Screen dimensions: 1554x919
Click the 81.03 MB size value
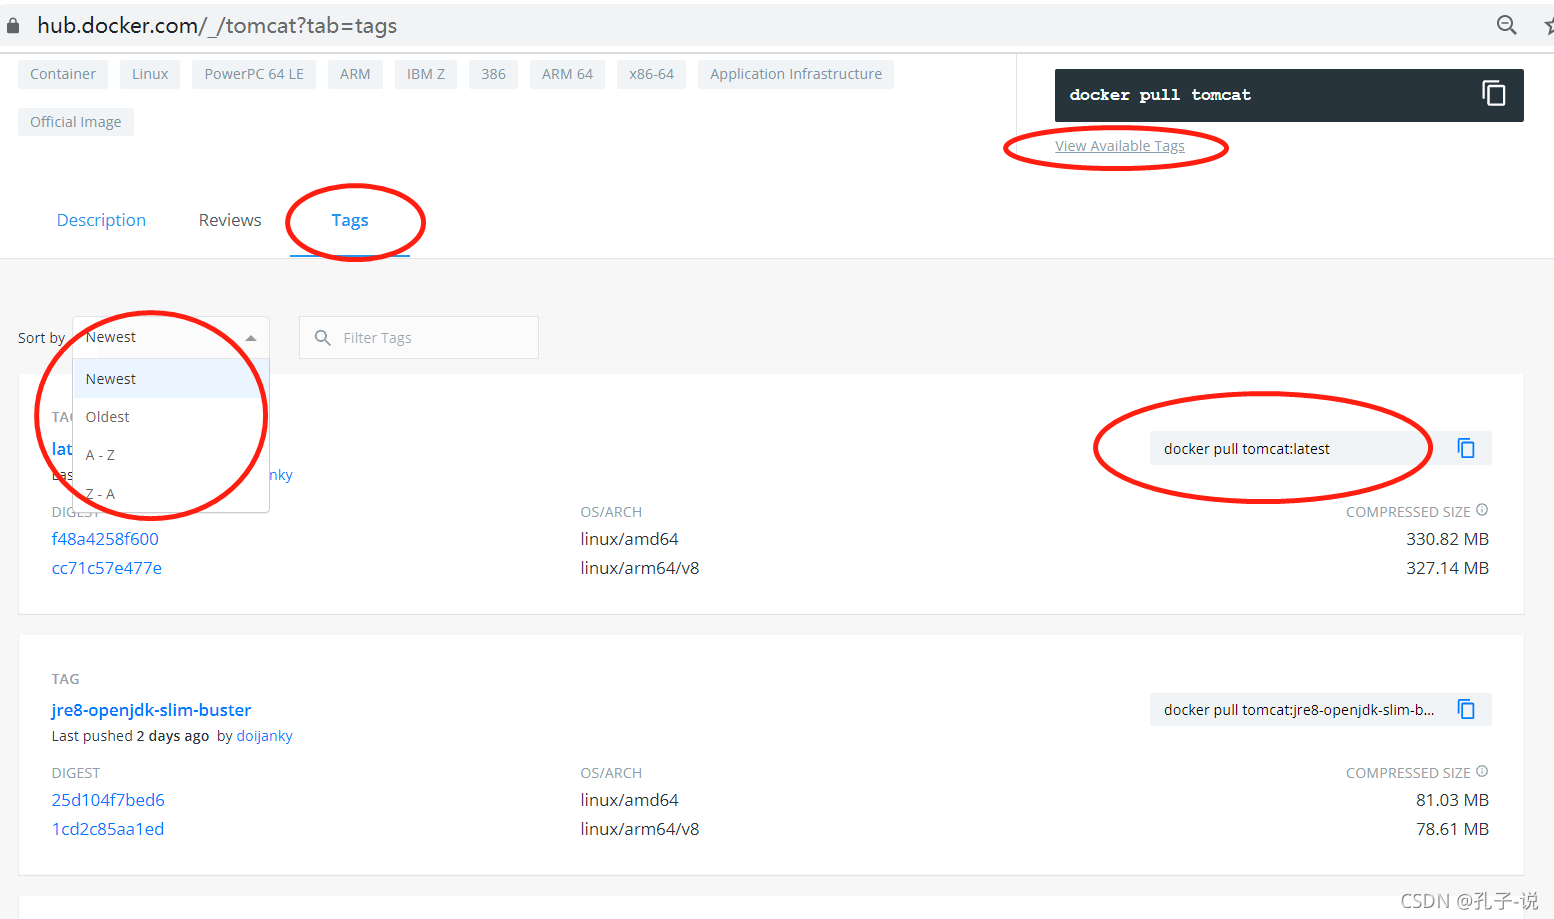pyautogui.click(x=1452, y=800)
